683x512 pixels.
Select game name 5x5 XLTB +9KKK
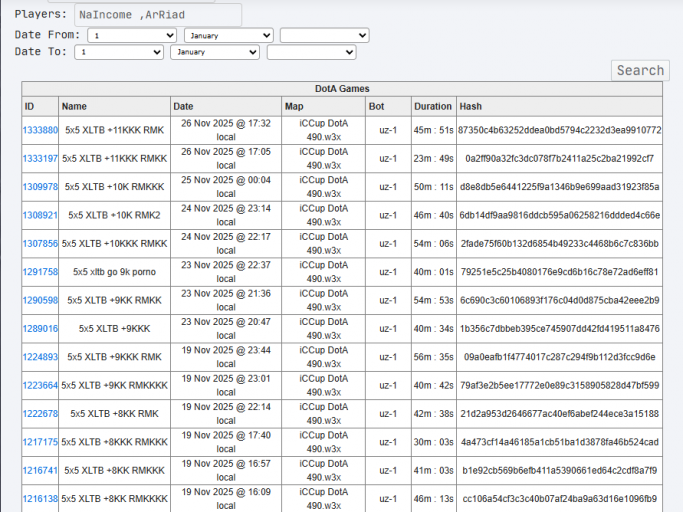point(115,328)
